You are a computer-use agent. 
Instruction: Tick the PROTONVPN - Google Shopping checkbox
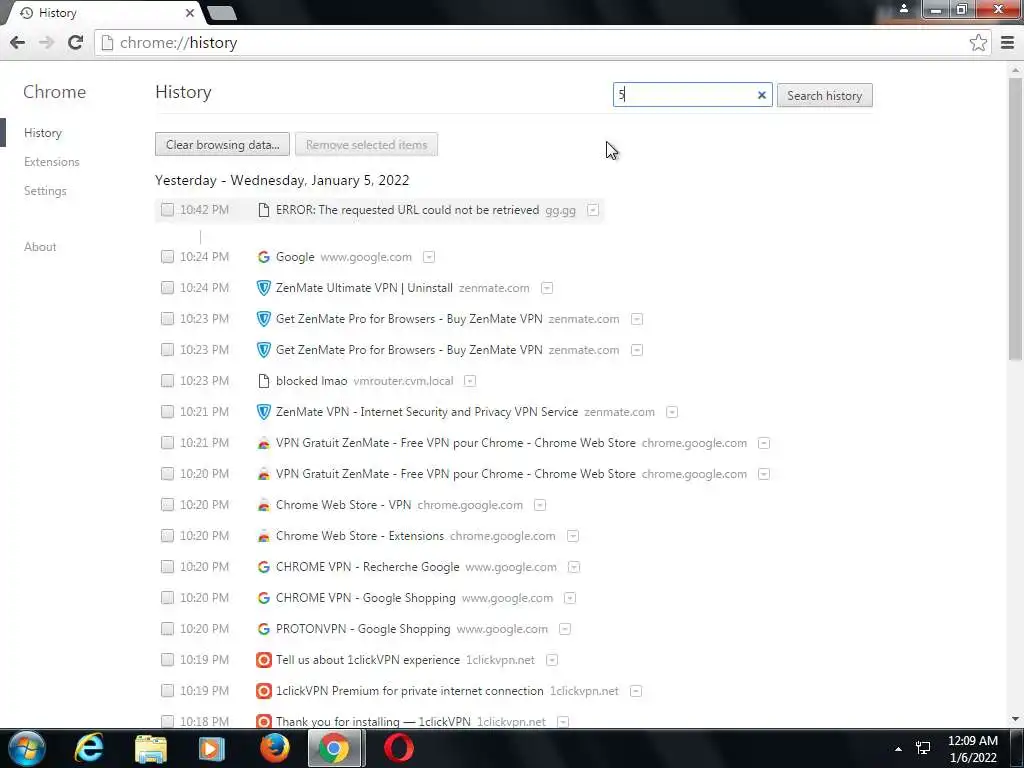[x=167, y=629]
